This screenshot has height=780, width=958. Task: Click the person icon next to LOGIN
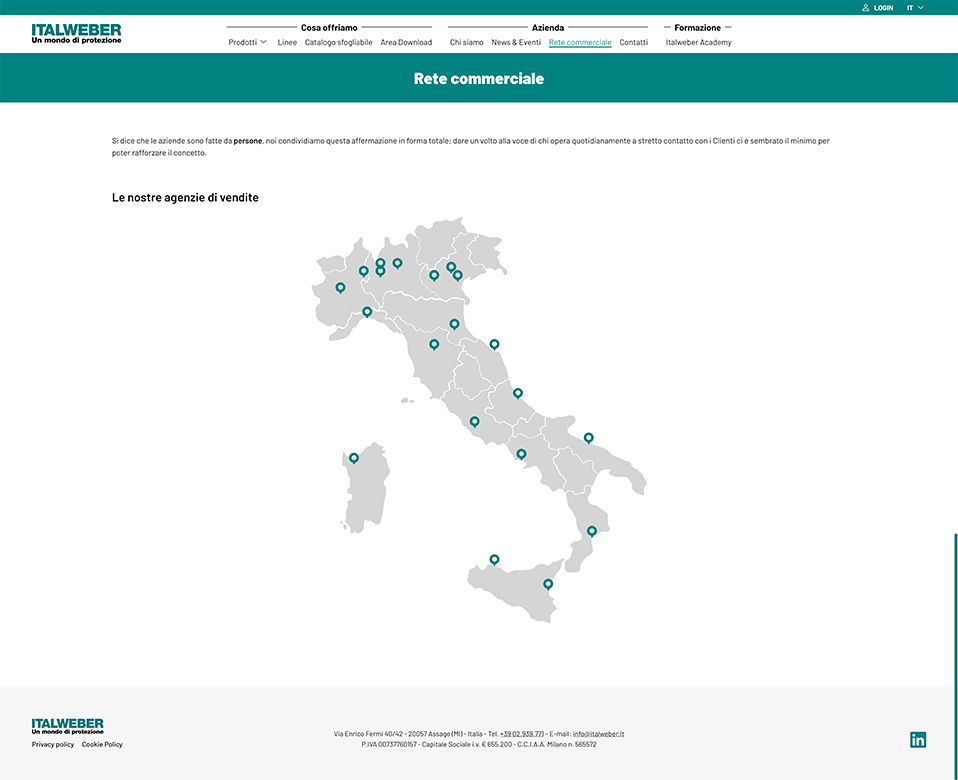pyautogui.click(x=866, y=7)
